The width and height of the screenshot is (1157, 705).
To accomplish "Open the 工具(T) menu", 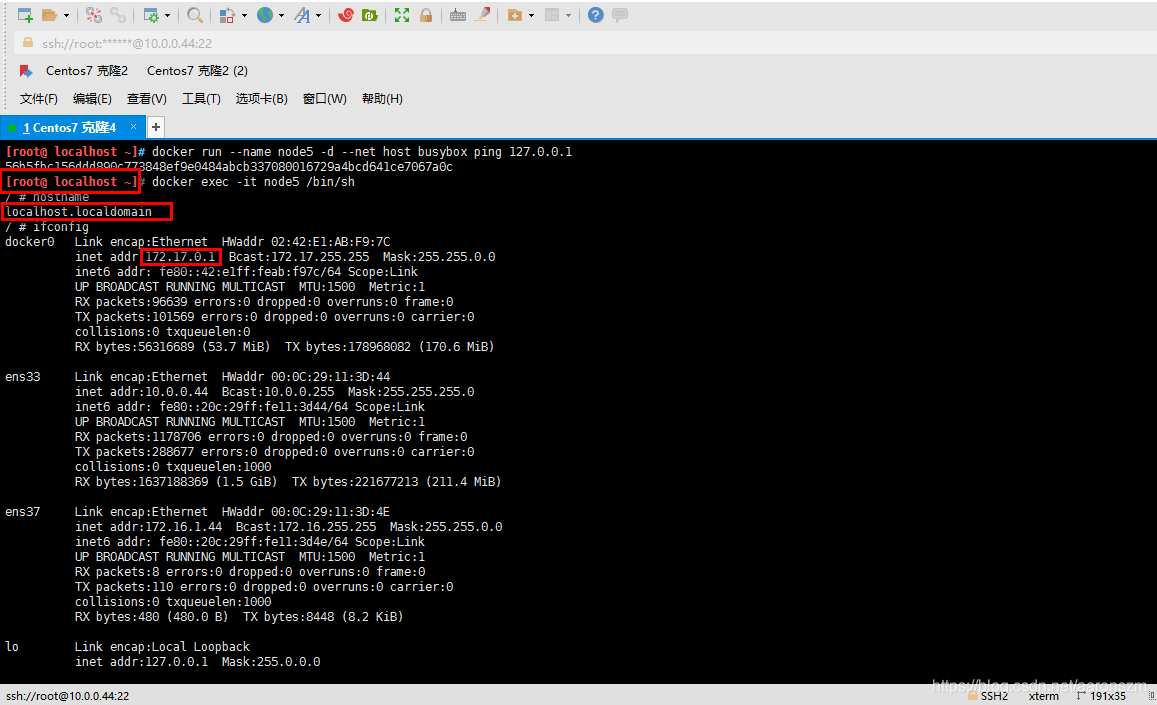I will 201,99.
